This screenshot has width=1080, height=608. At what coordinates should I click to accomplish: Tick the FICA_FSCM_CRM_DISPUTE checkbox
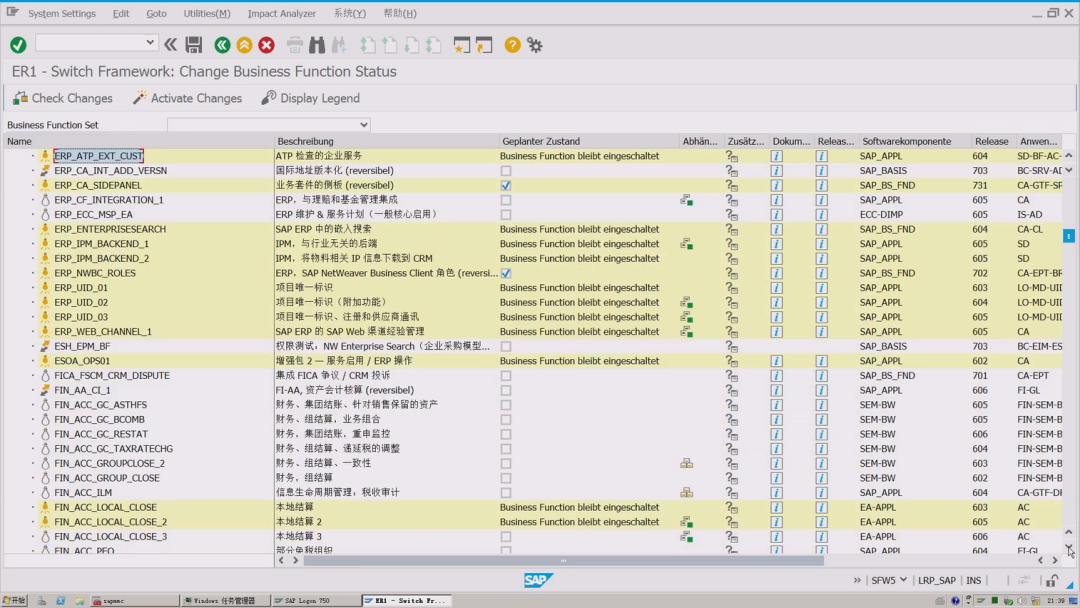(x=506, y=376)
